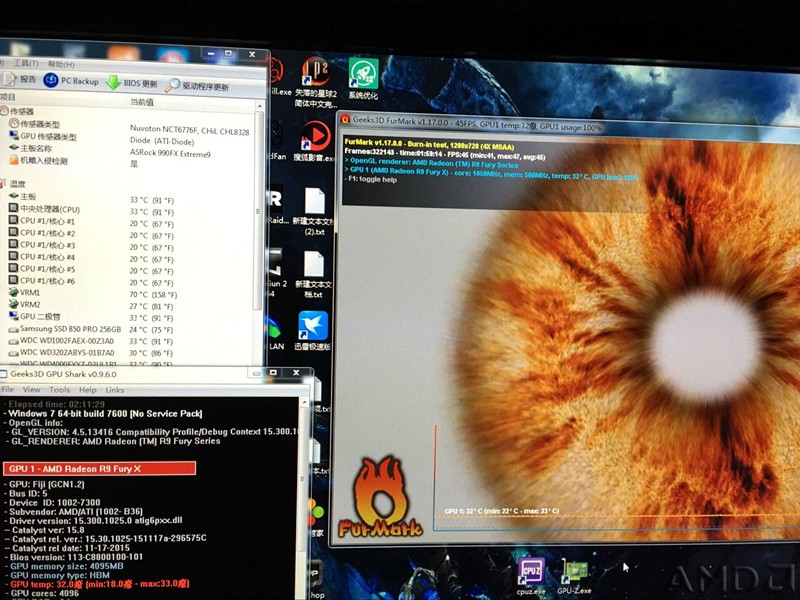This screenshot has height=600, width=800.
Task: Click the GPU memory type: HBM line
Action: point(60,575)
